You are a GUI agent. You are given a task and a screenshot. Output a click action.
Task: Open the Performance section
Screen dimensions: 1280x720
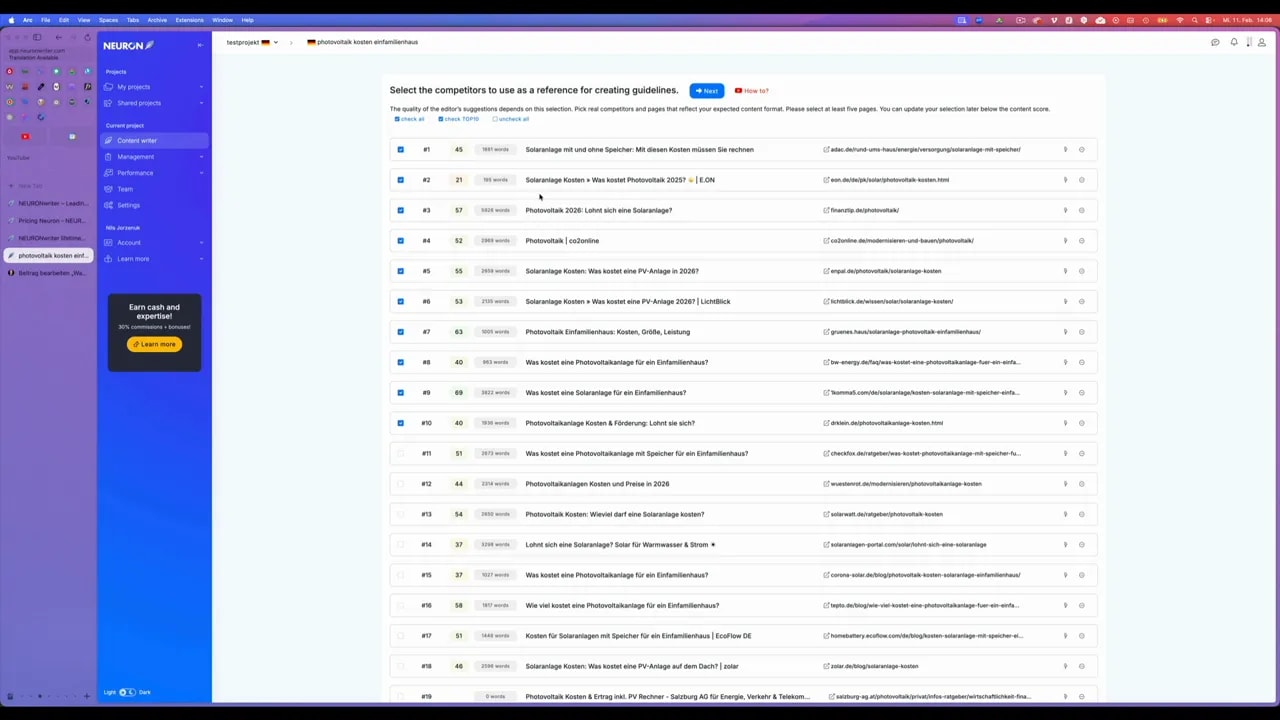pyautogui.click(x=135, y=172)
